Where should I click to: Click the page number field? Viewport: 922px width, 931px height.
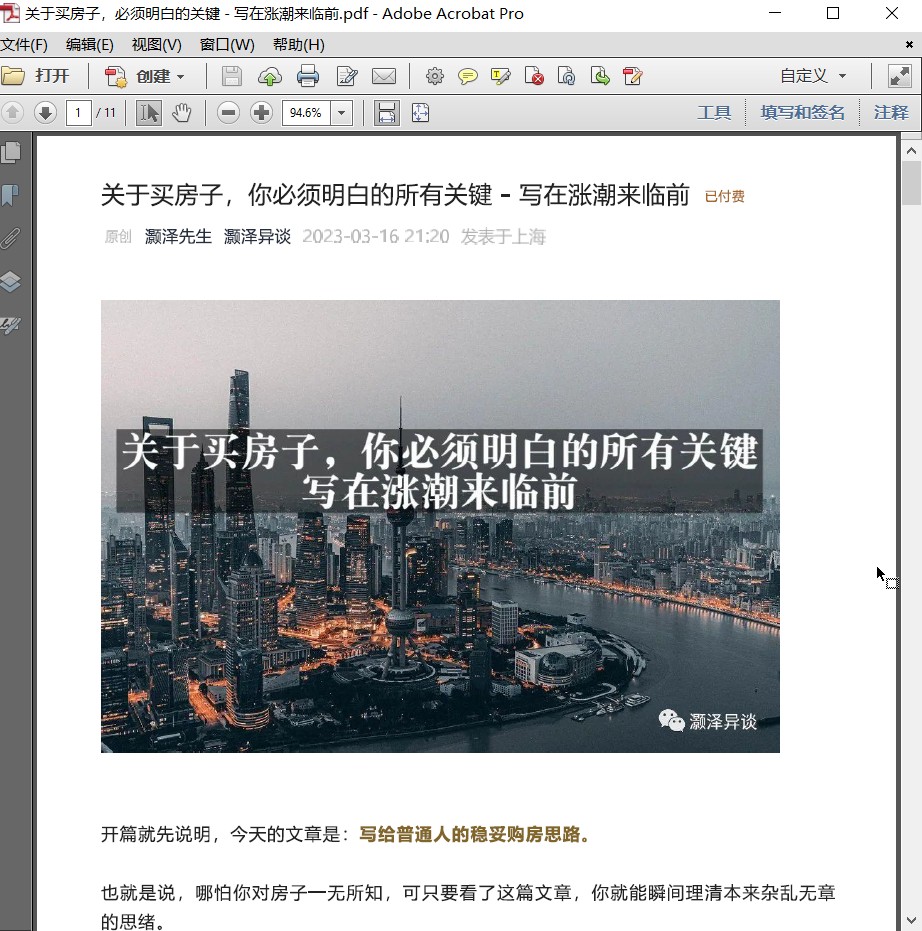coord(78,113)
